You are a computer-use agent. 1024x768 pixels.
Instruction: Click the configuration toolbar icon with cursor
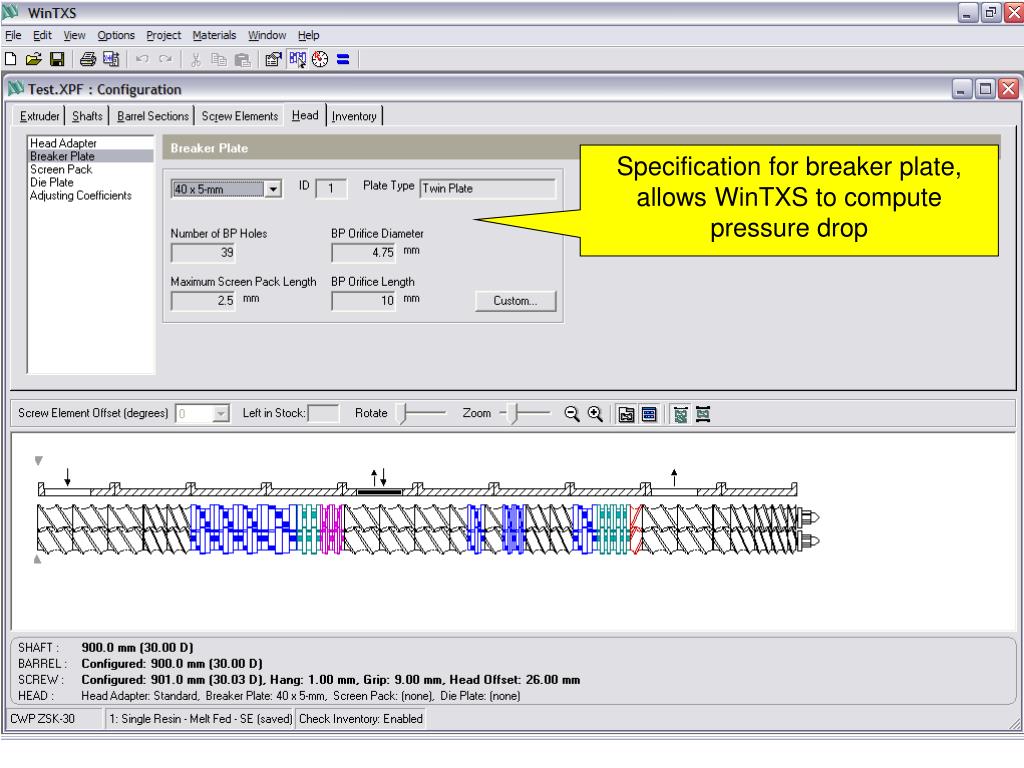[x=297, y=59]
